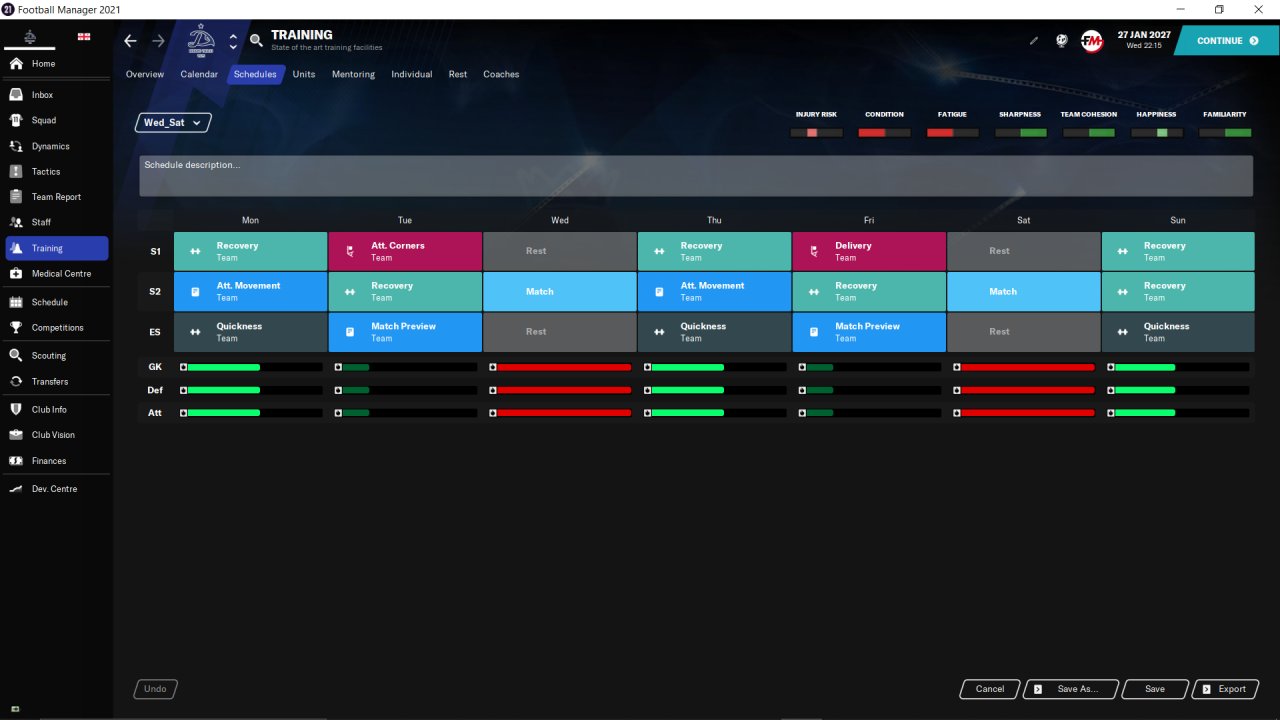This screenshot has width=1280, height=720.
Task: Adjust the Def Tuesday intensity bar
Action: tap(409, 390)
